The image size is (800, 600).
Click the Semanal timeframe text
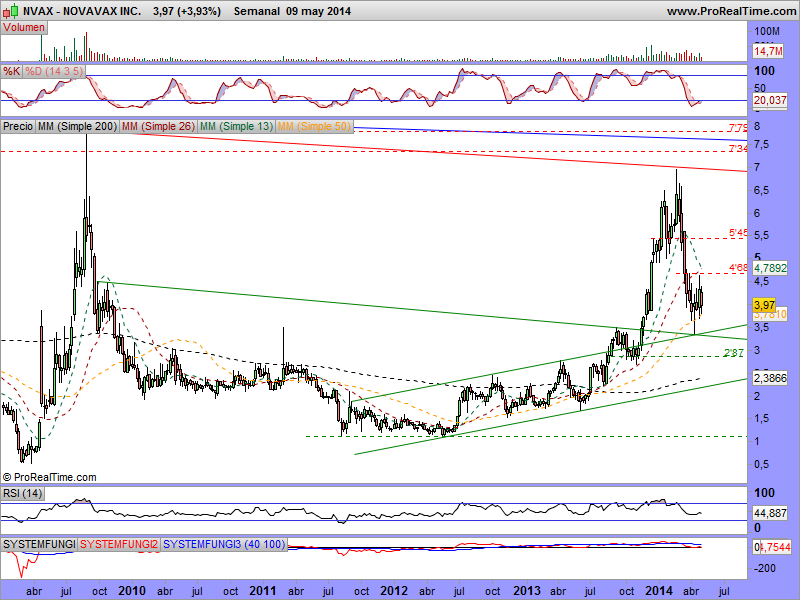click(257, 11)
